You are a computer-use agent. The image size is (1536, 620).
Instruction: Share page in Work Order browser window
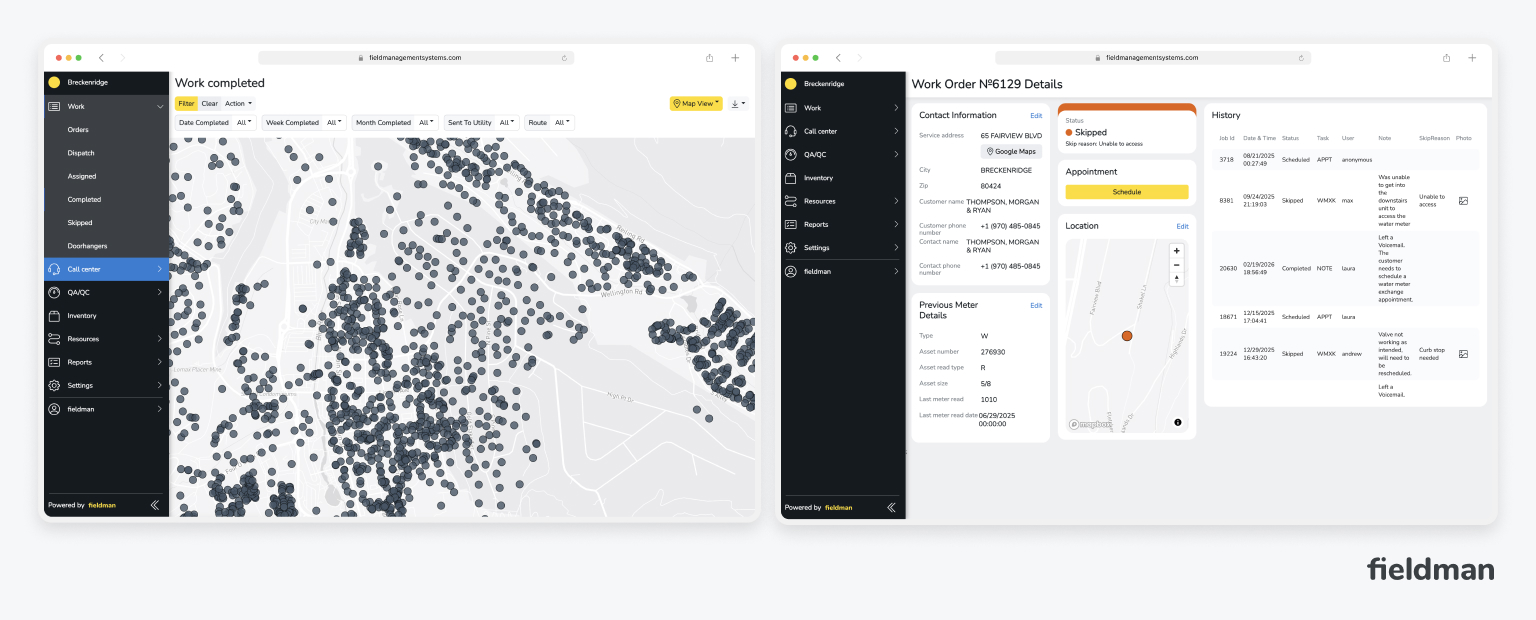1446,58
